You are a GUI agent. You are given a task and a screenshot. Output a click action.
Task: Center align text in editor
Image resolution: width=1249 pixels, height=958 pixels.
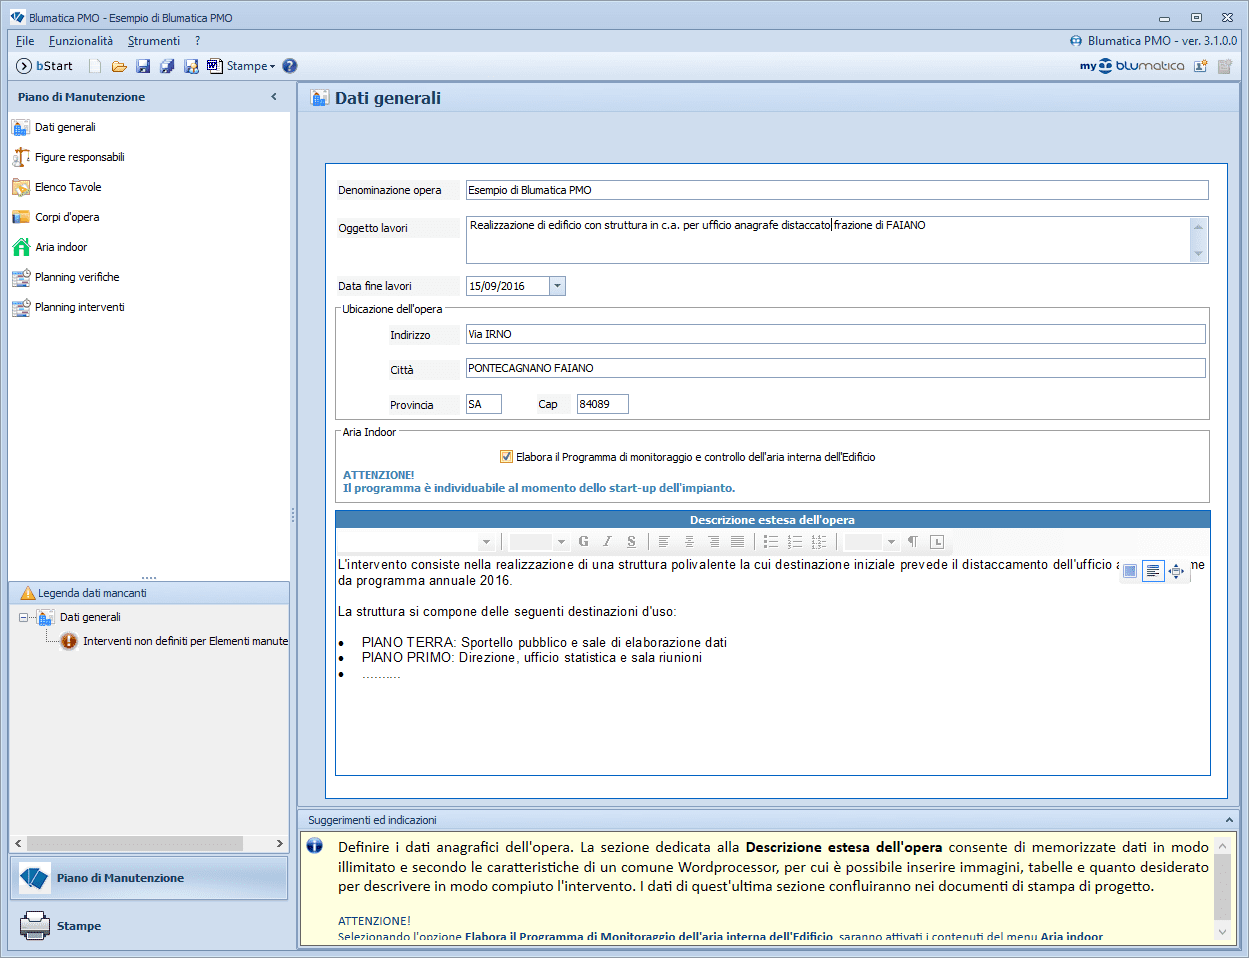coord(689,542)
